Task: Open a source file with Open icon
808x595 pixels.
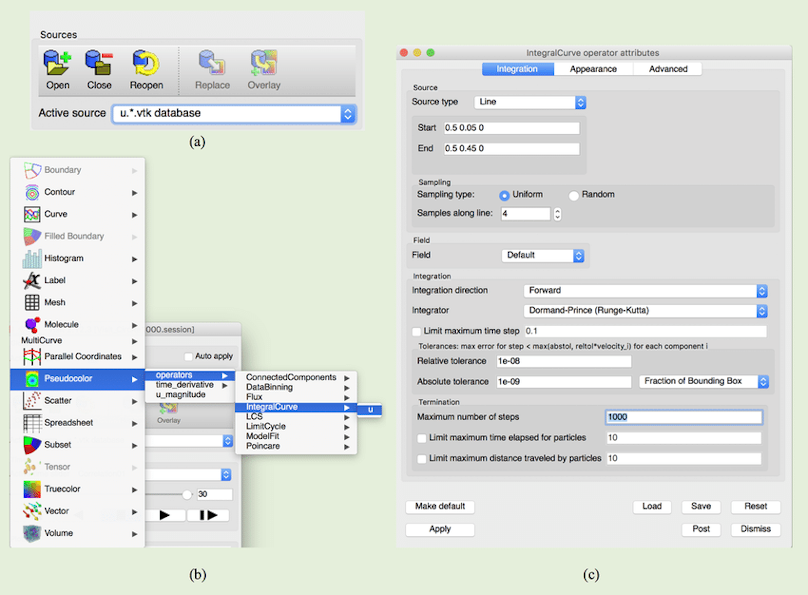Action: coord(57,63)
